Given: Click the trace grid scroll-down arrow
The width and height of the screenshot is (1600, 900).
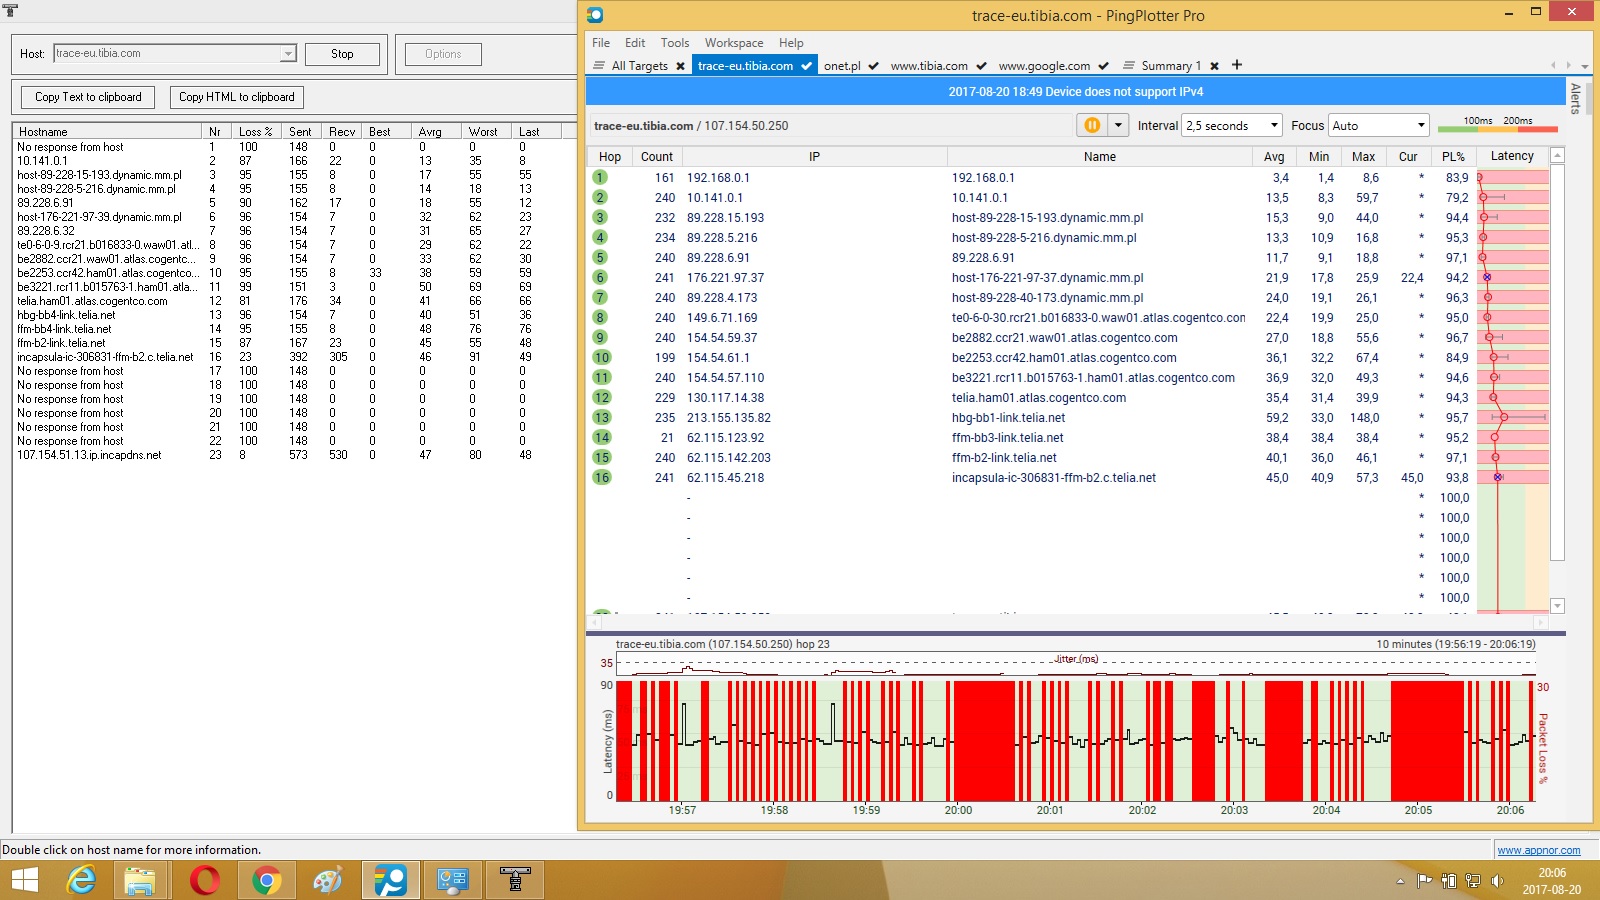Looking at the screenshot, I should (x=1557, y=605).
